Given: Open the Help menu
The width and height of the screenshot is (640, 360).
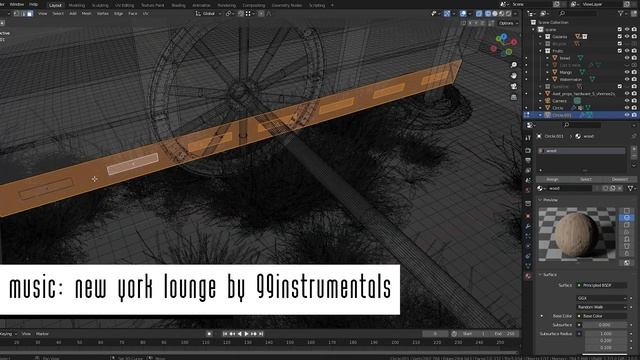Looking at the screenshot, I should [33, 4].
